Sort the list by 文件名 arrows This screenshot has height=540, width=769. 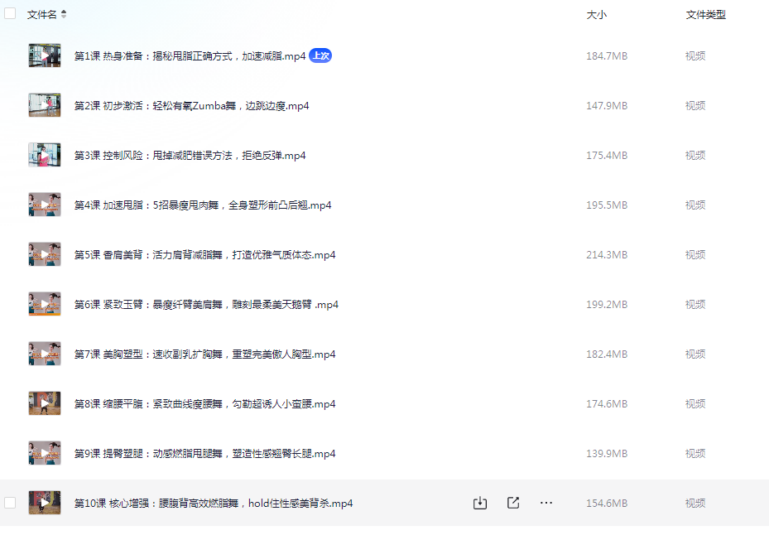click(x=64, y=14)
